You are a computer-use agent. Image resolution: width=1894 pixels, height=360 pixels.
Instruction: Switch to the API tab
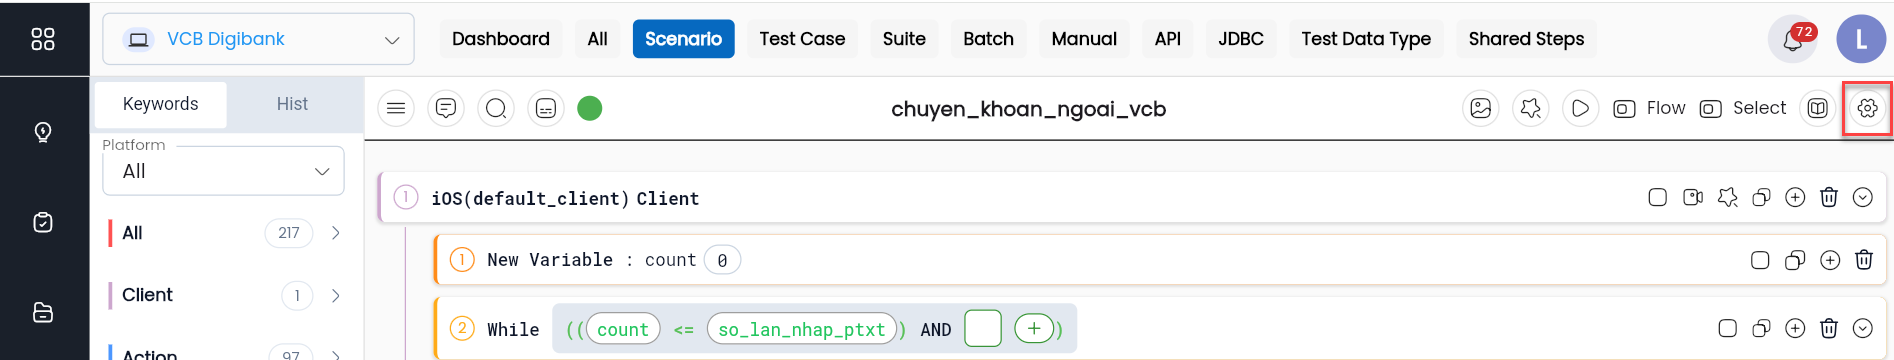point(1168,39)
